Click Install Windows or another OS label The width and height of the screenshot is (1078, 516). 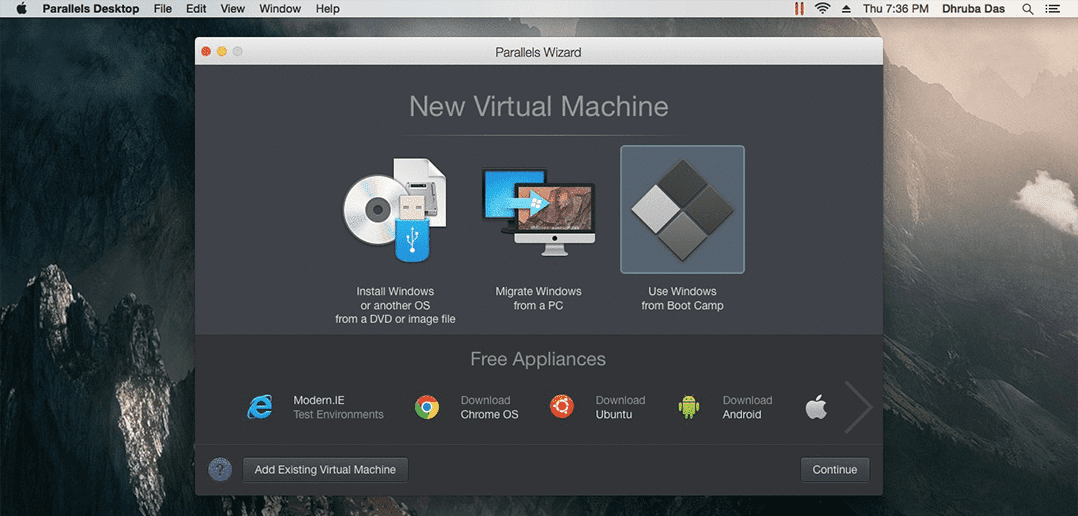395,305
